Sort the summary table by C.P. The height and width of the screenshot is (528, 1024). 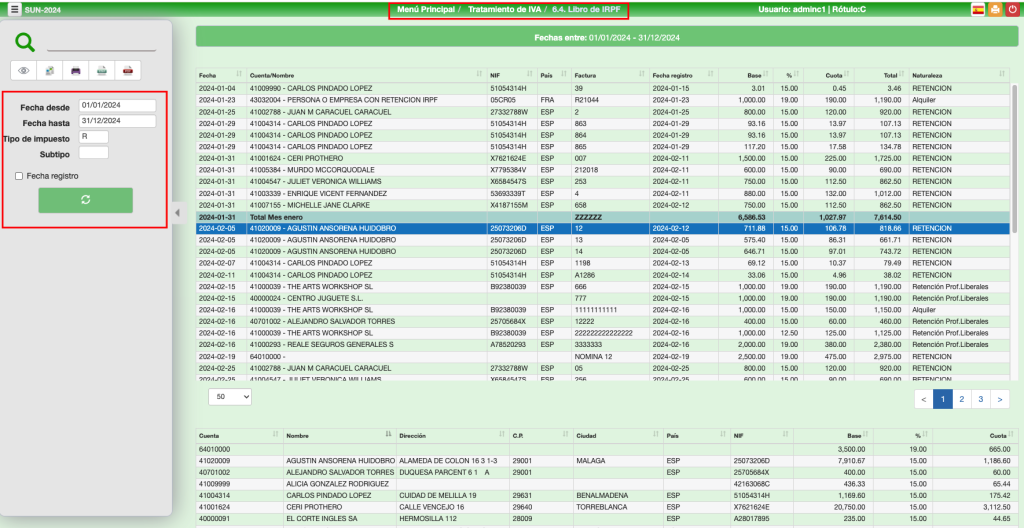[541, 435]
